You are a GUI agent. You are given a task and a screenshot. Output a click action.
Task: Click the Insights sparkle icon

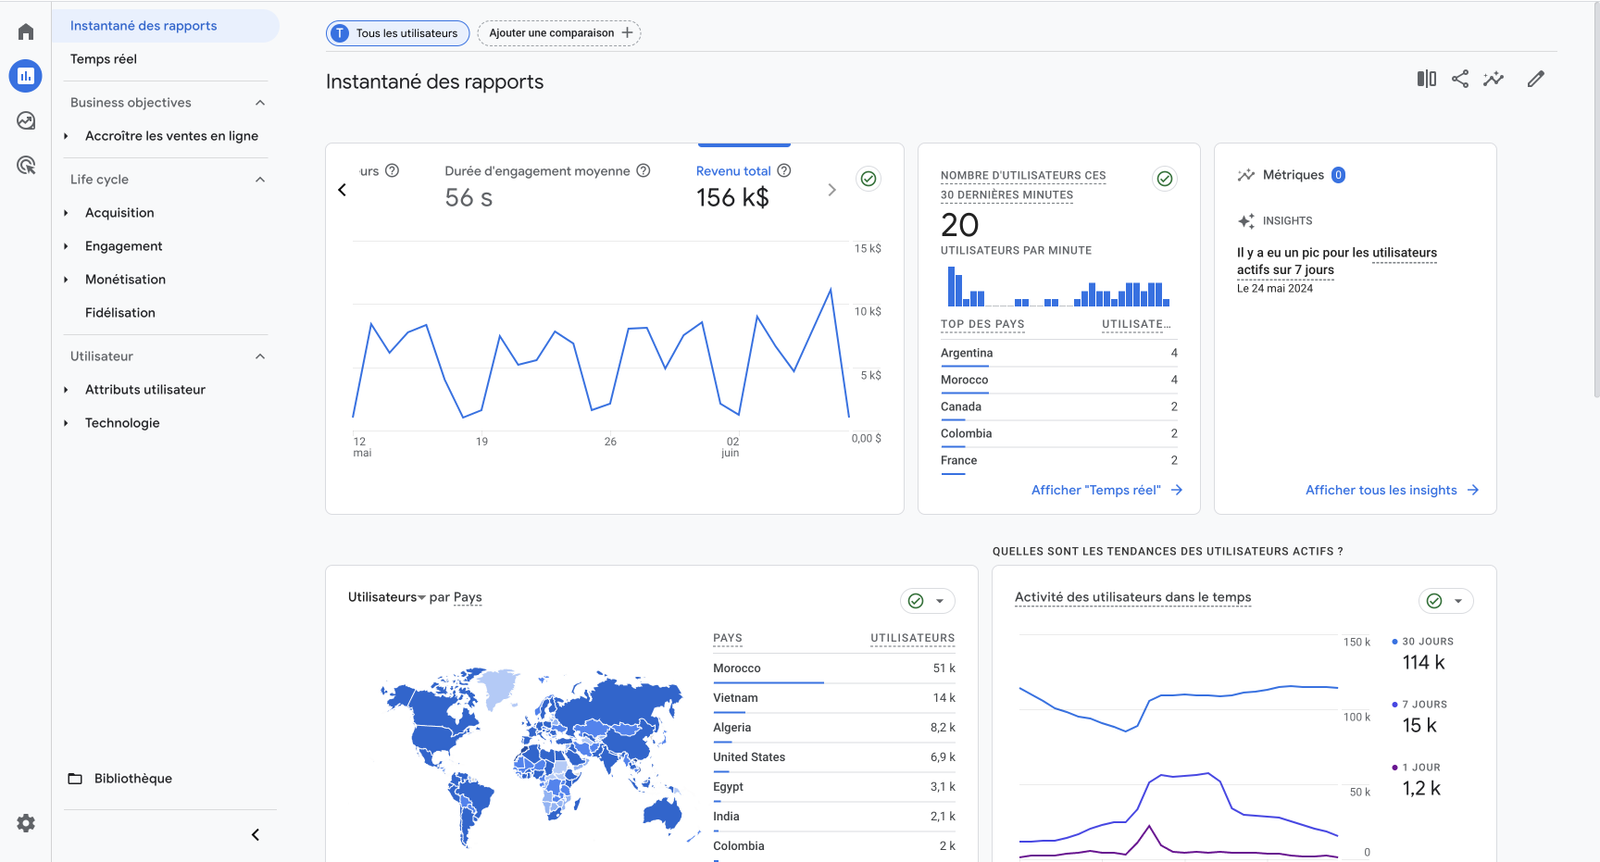coord(1246,221)
